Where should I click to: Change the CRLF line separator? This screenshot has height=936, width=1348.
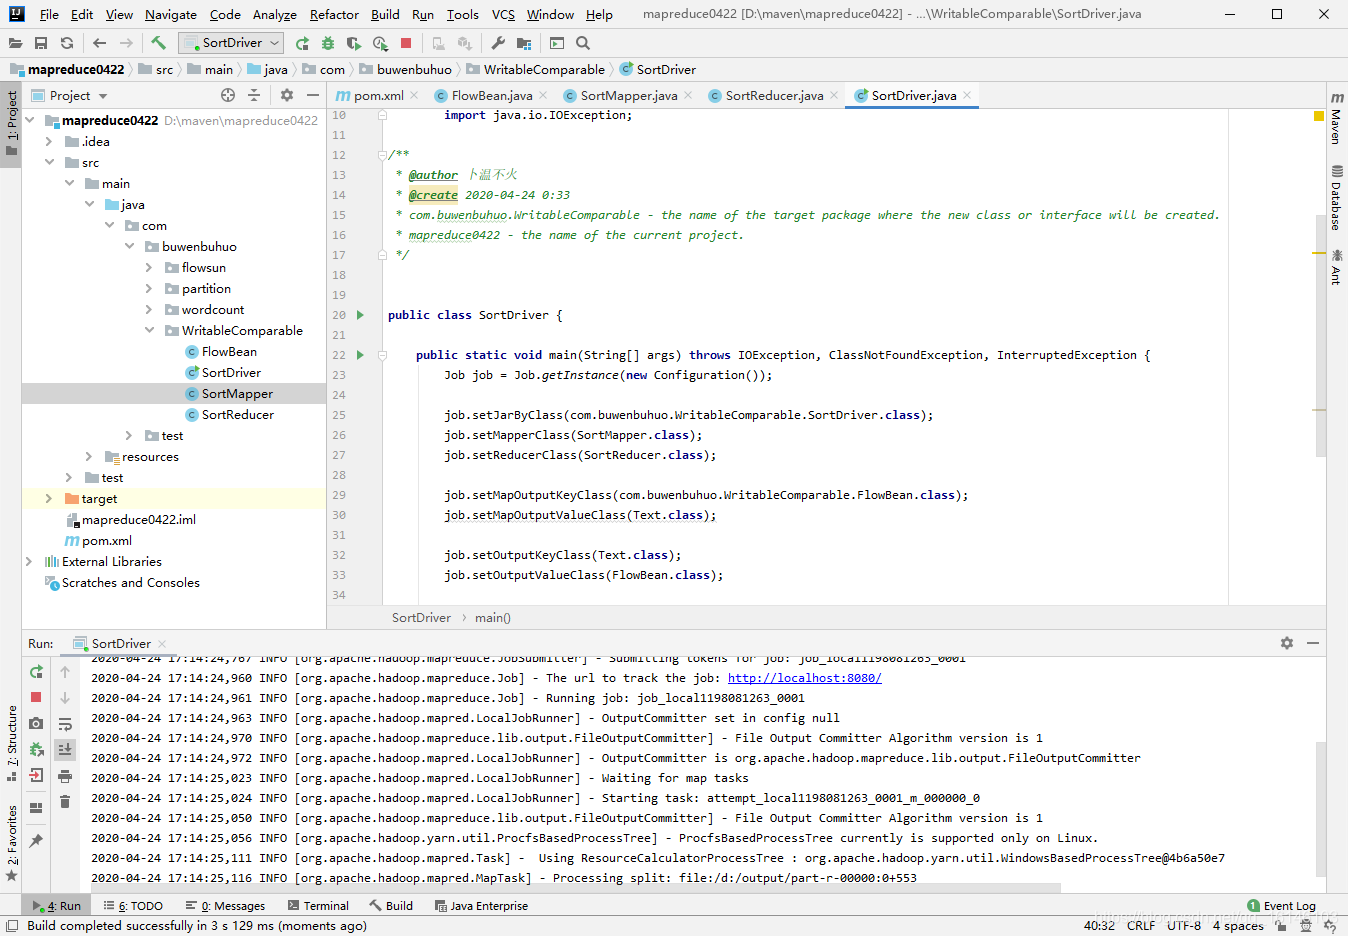1141,926
